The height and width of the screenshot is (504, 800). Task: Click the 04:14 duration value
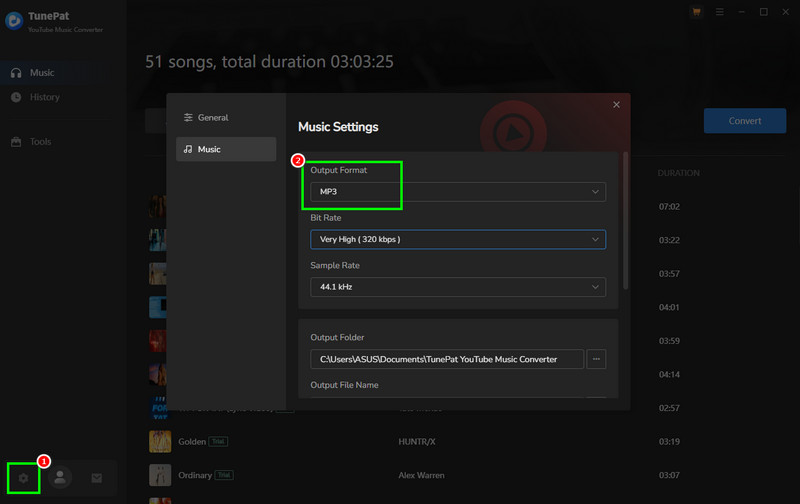point(669,374)
